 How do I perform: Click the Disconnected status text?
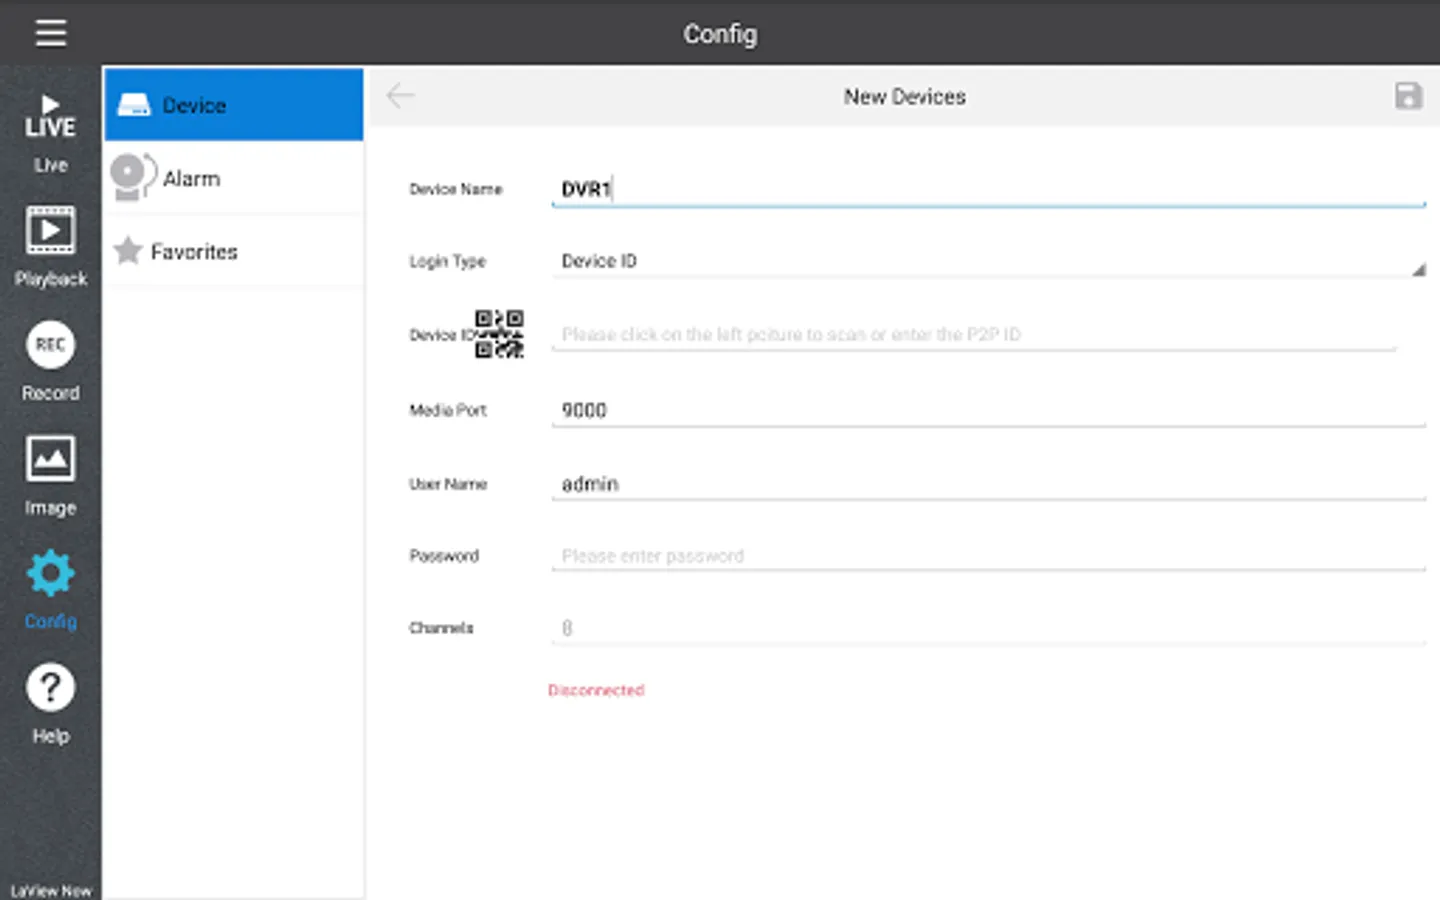click(x=596, y=690)
